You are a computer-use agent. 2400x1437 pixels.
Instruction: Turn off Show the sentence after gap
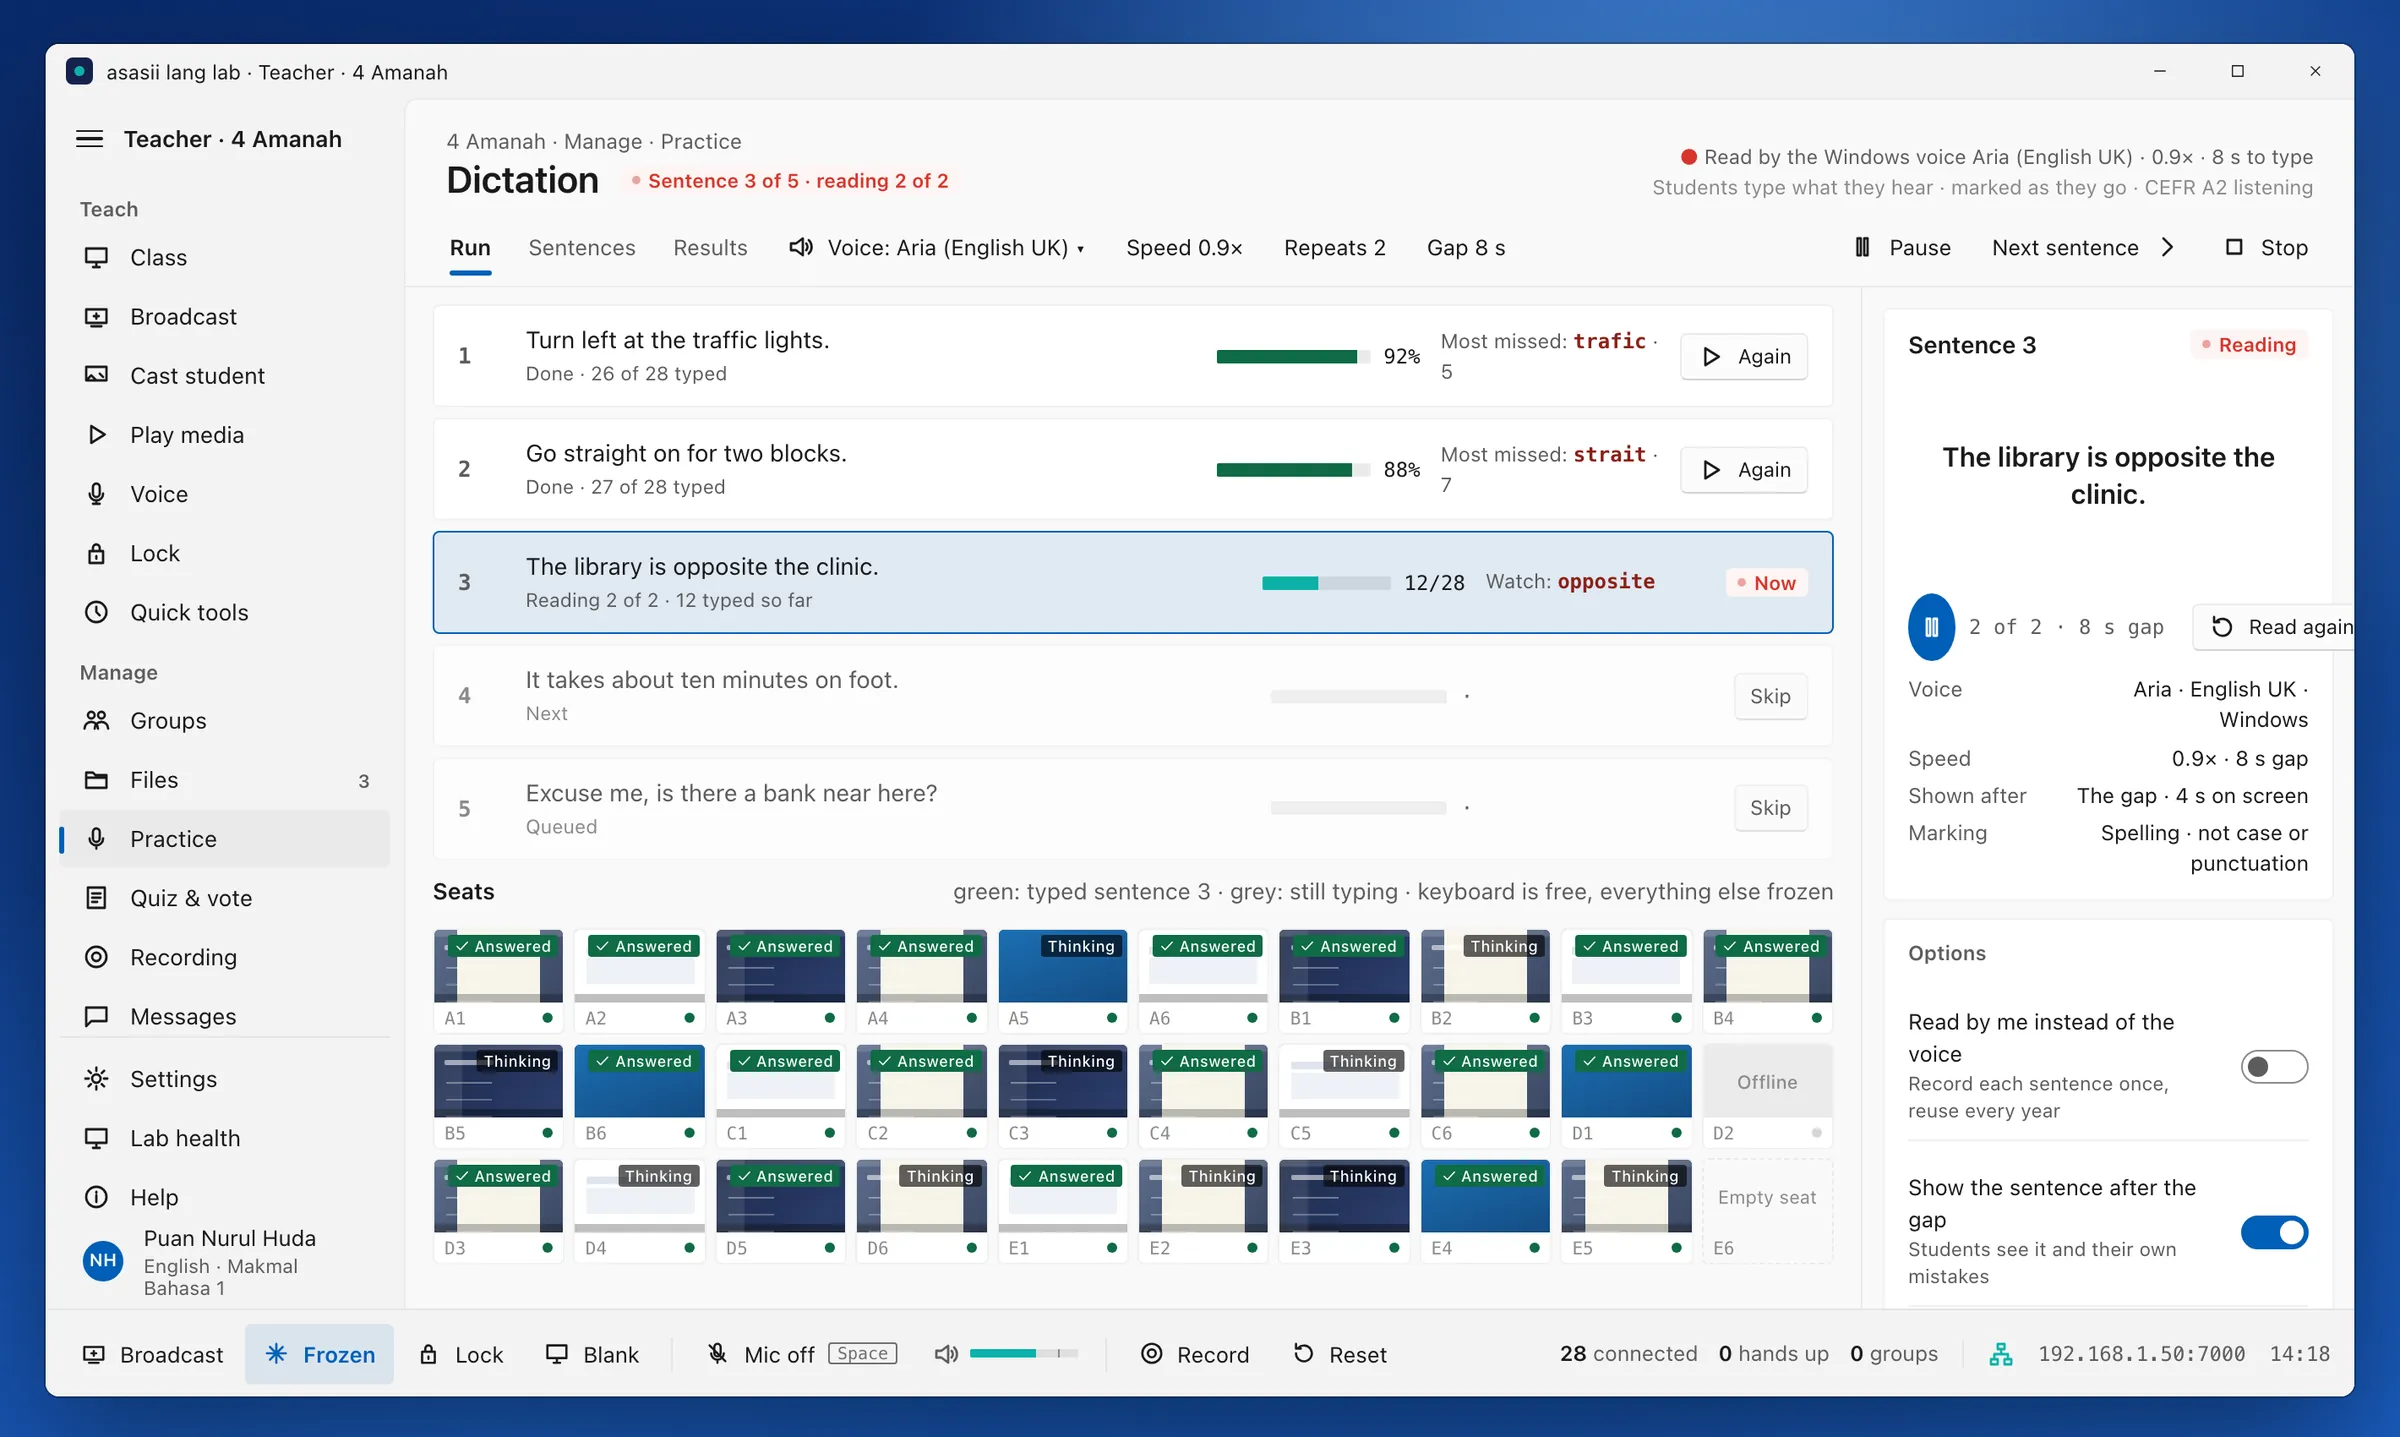2274,1232
